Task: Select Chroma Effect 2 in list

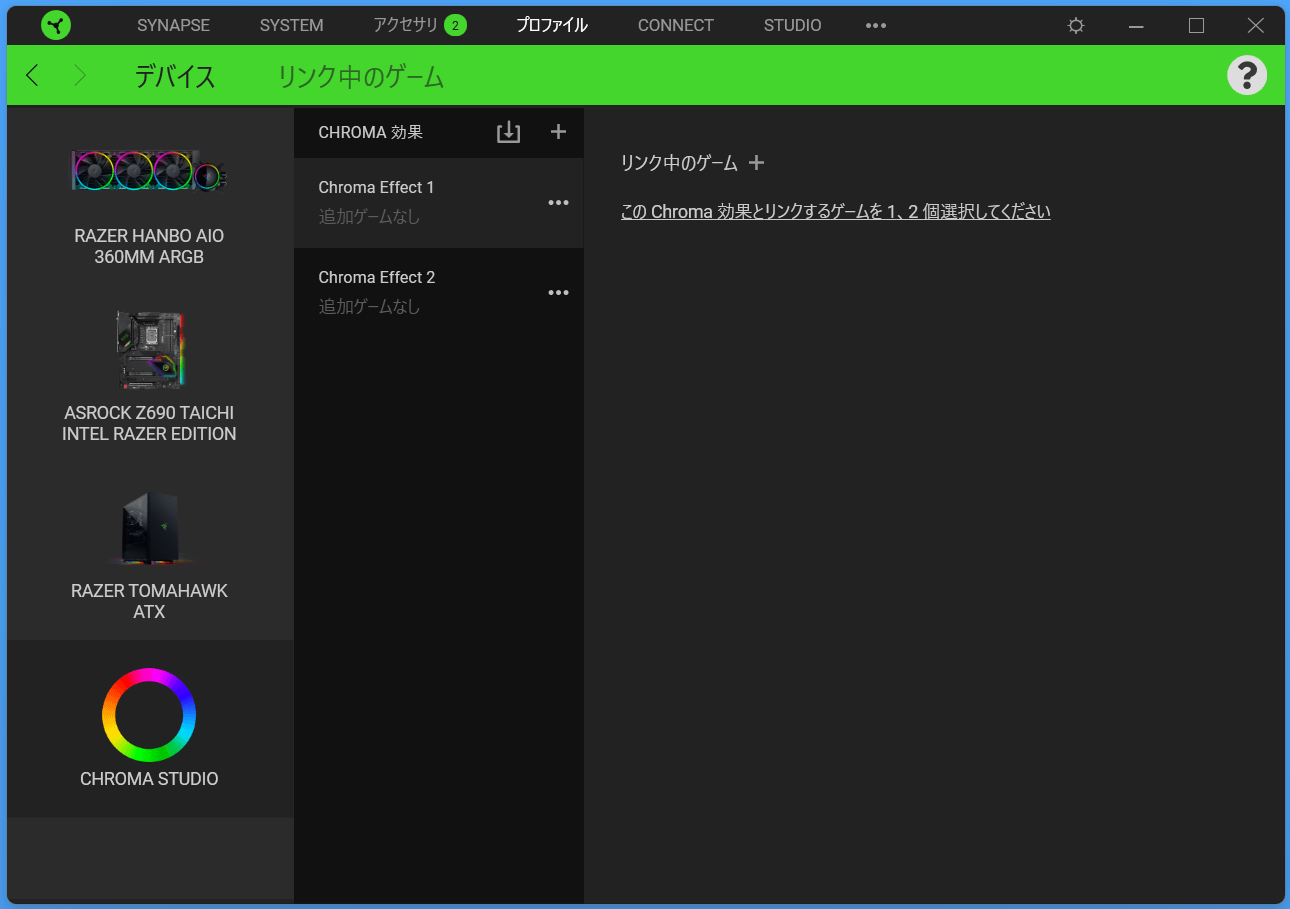Action: click(438, 293)
